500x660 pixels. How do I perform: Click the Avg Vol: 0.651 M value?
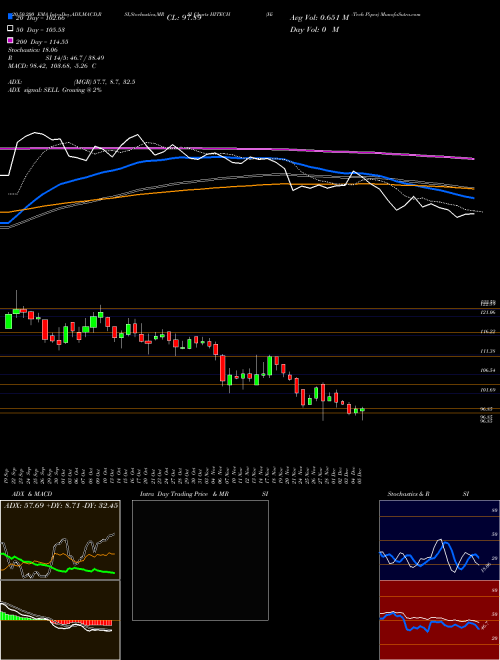(319, 18)
